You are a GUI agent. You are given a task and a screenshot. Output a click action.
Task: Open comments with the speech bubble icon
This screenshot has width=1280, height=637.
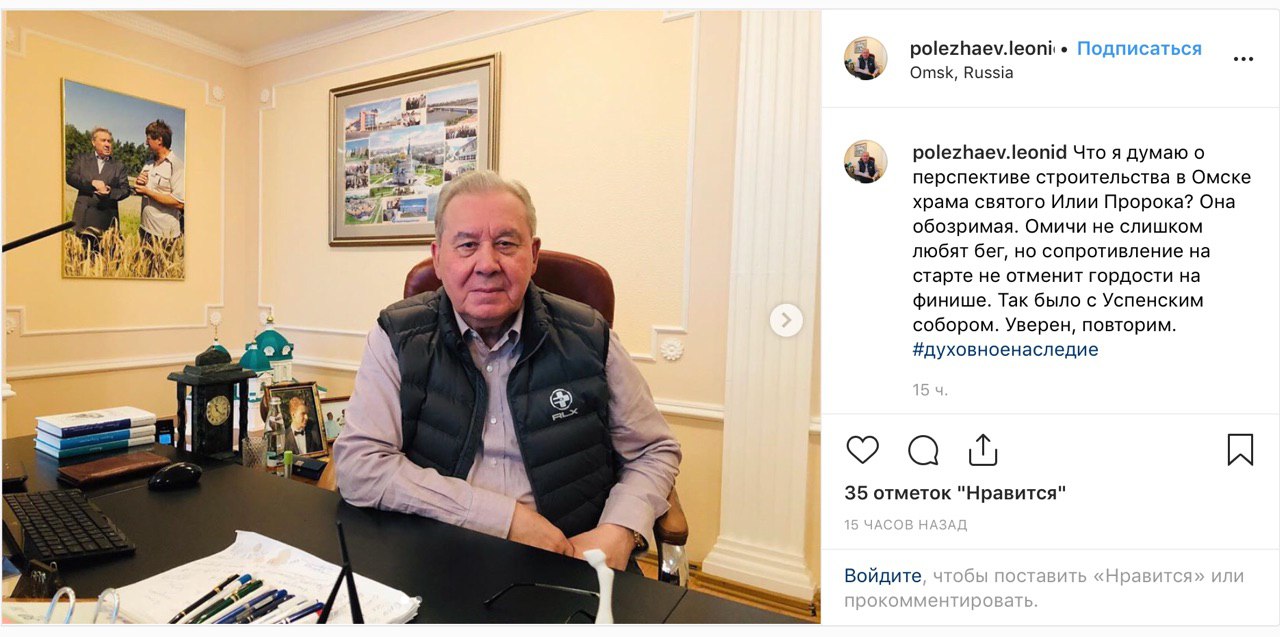[x=923, y=450]
